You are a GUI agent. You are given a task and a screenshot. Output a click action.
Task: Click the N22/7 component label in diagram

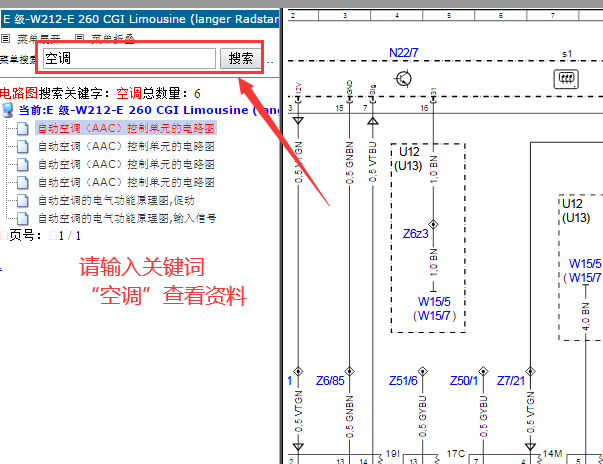pos(403,53)
